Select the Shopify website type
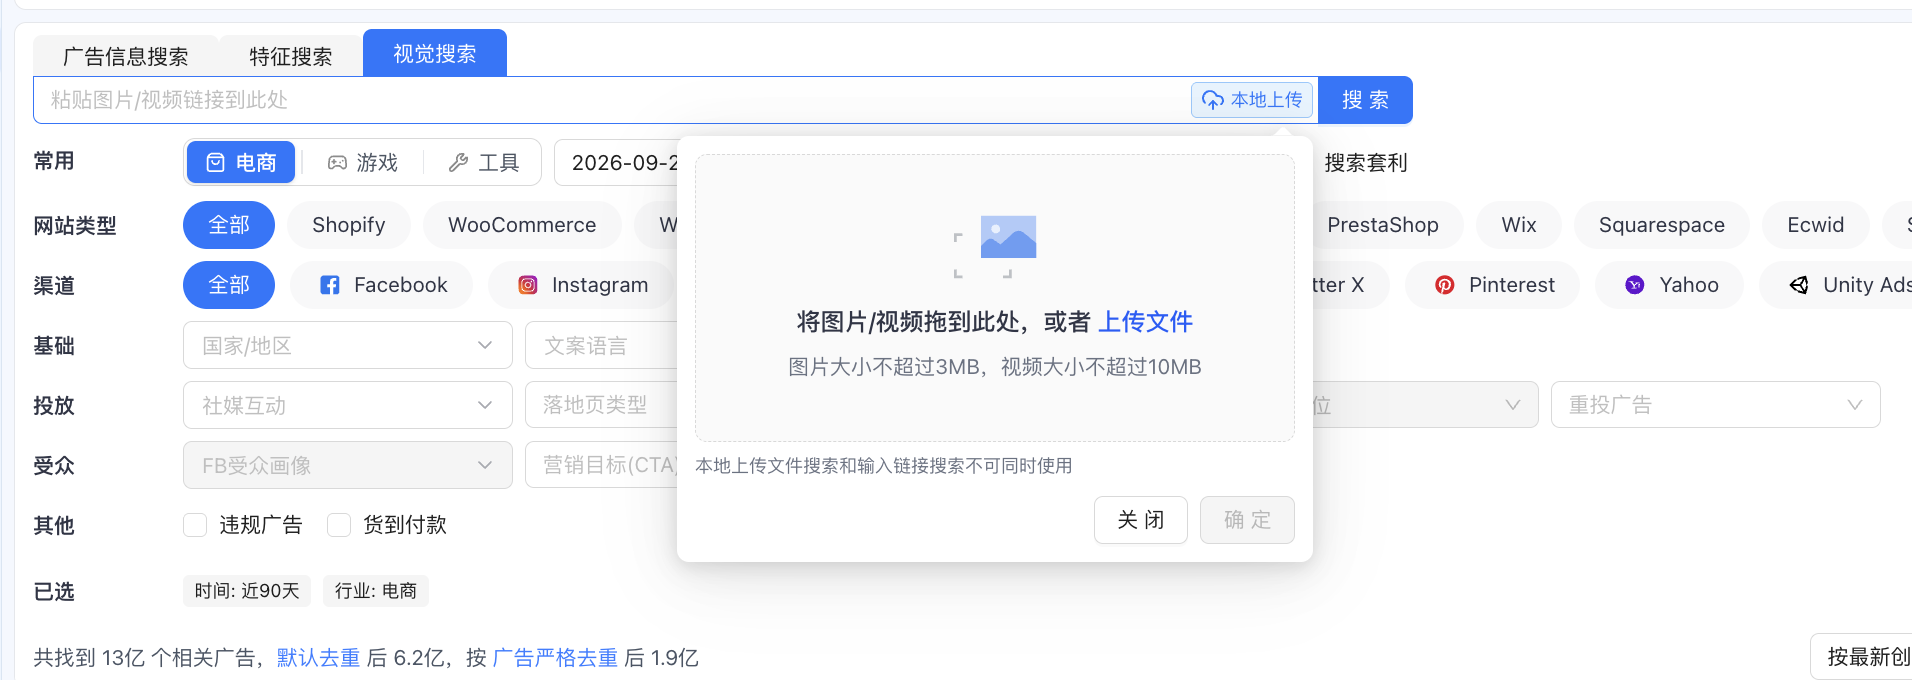Image resolution: width=1912 pixels, height=680 pixels. point(349,225)
